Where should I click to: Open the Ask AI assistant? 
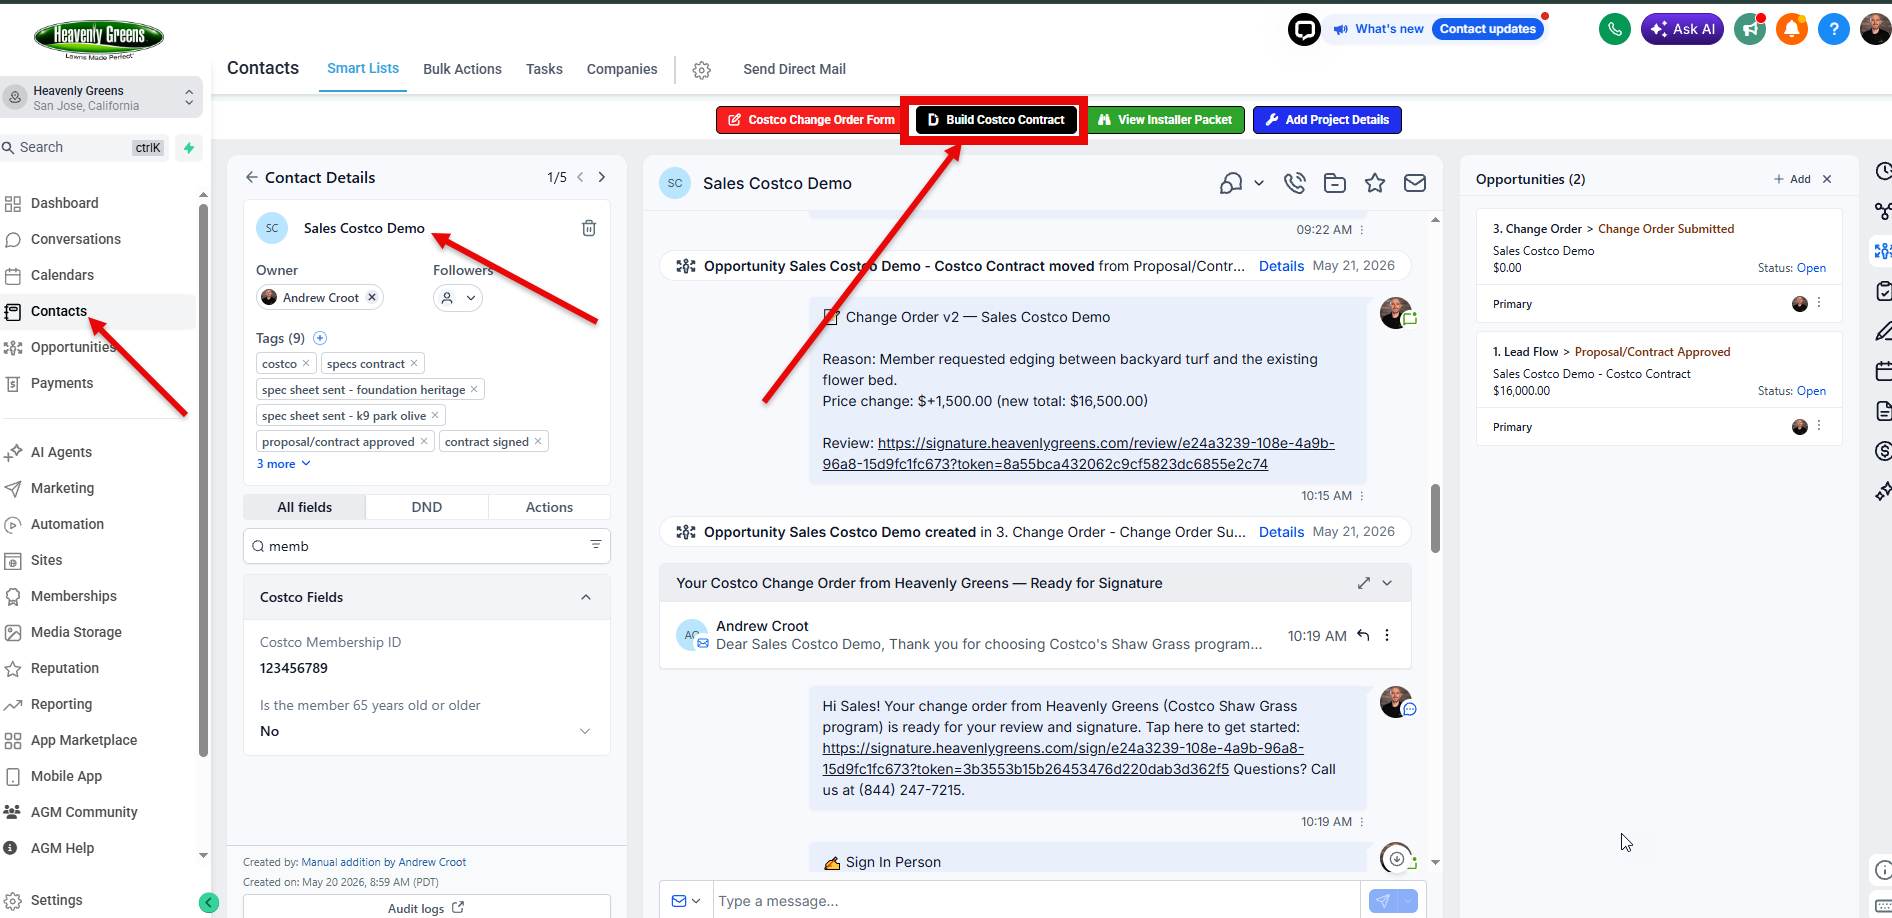click(x=1682, y=29)
